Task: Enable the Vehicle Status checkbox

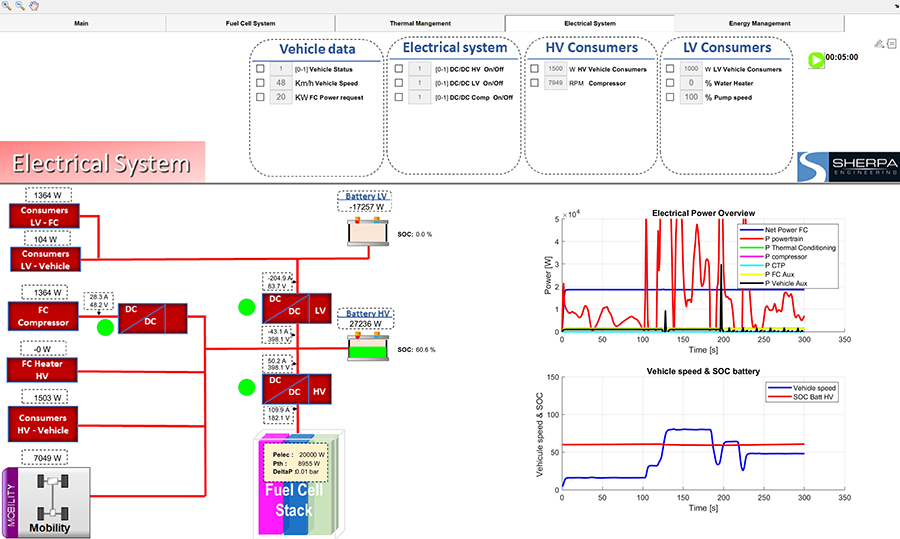Action: pyautogui.click(x=261, y=69)
